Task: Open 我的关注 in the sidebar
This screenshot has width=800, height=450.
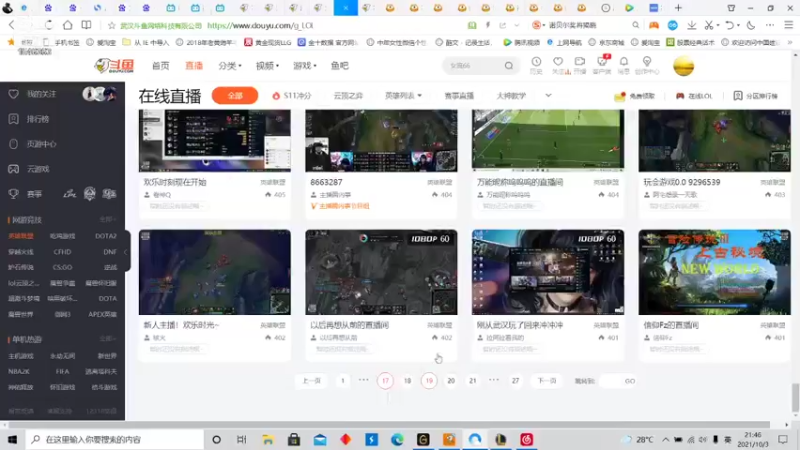Action: click(x=41, y=94)
